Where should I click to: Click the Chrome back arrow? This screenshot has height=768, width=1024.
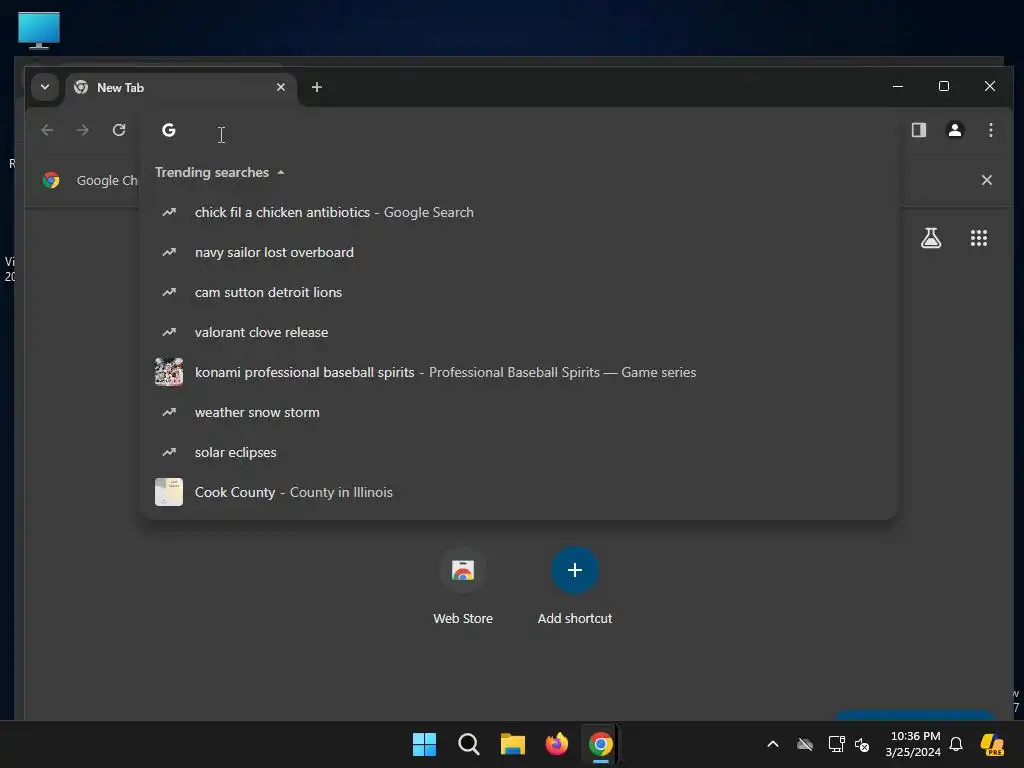(x=47, y=130)
